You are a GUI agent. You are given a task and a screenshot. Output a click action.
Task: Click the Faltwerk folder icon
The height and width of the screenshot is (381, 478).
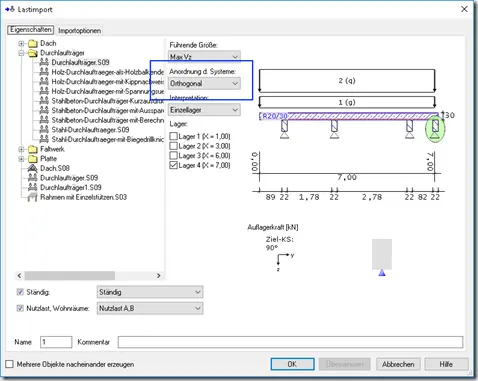pos(33,149)
